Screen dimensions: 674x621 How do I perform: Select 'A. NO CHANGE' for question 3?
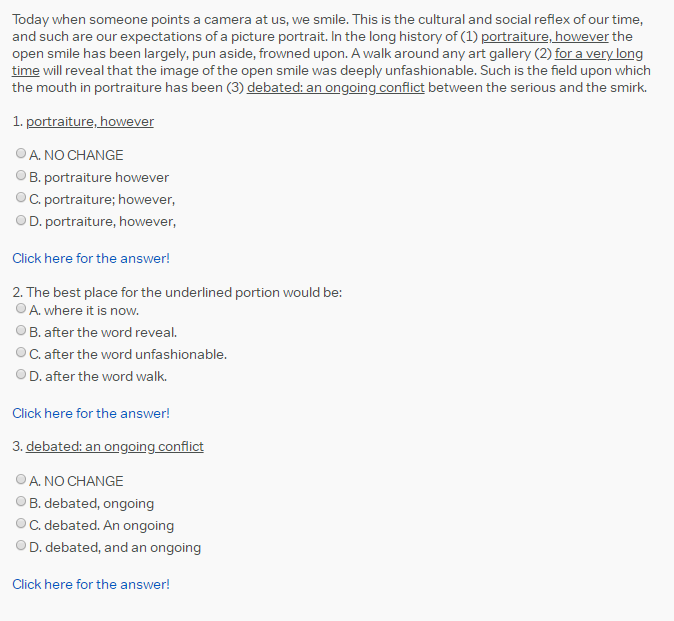tap(21, 479)
